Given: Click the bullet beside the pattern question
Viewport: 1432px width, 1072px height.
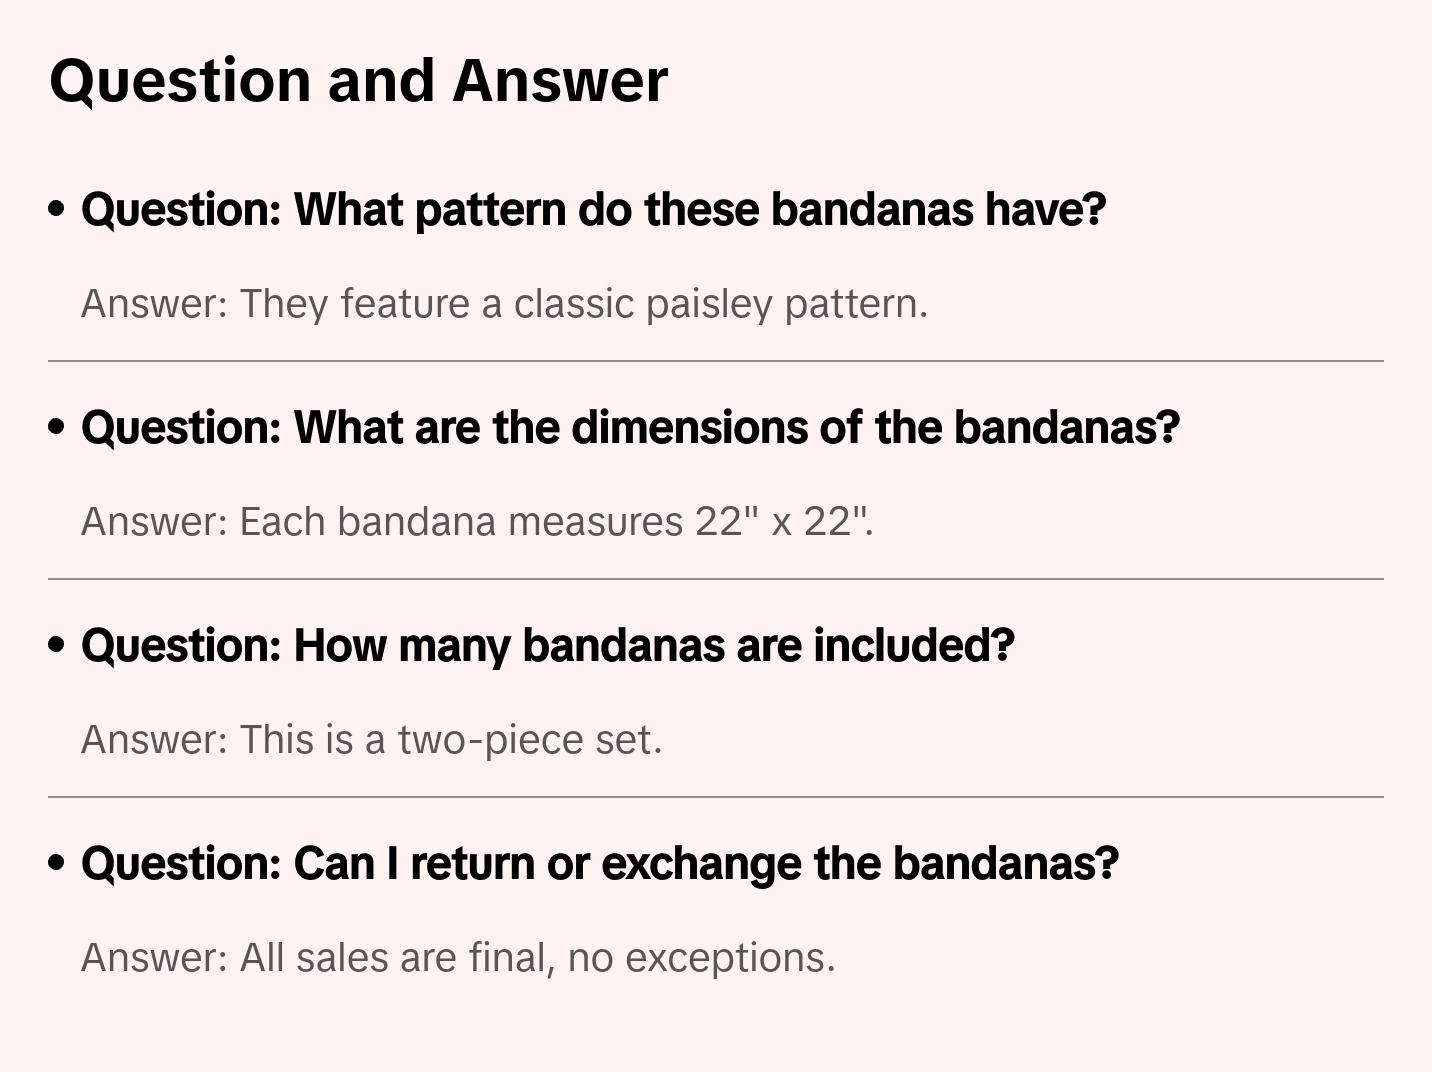Looking at the screenshot, I should [x=57, y=210].
